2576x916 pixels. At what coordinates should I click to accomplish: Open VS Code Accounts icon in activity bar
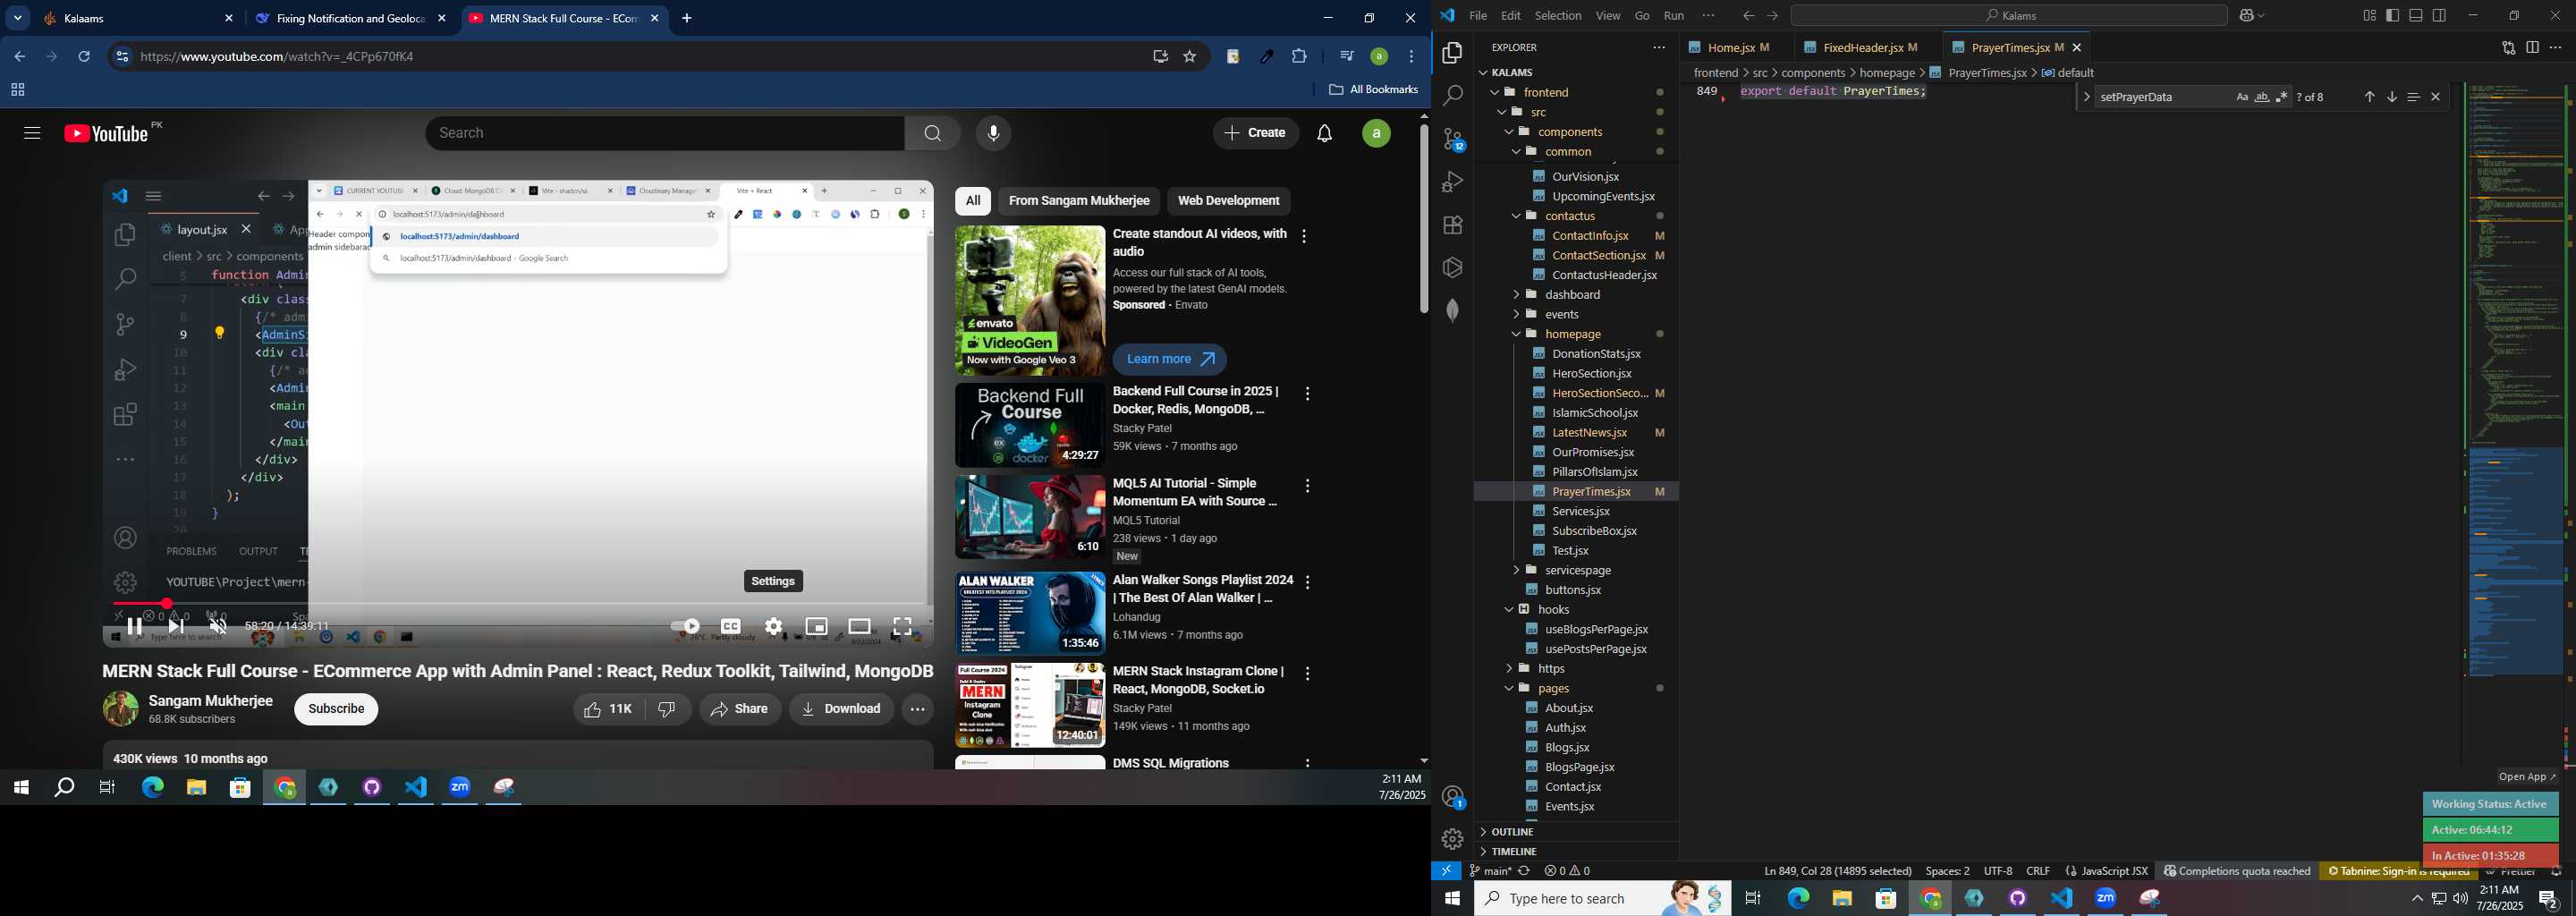point(1452,797)
